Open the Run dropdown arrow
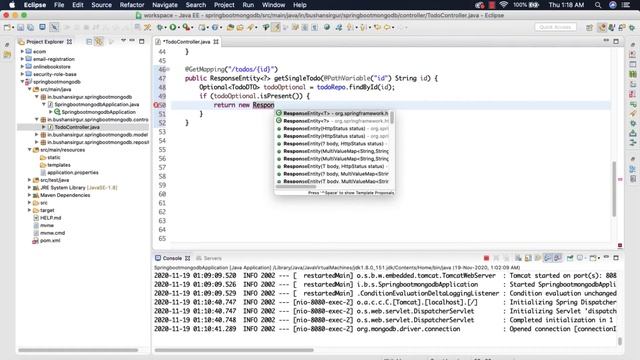Viewport: 640px width, 360px height. click(x=179, y=28)
